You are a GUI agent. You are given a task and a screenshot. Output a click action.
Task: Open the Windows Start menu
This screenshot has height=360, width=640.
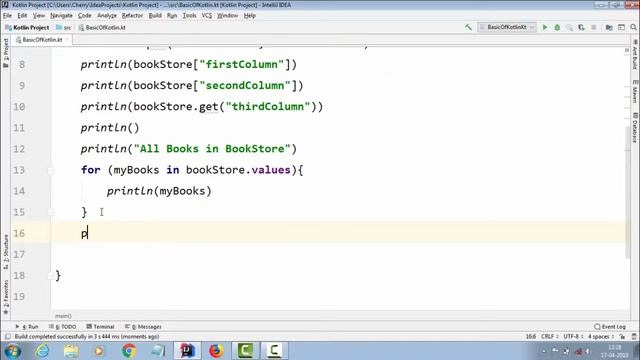pyautogui.click(x=13, y=351)
